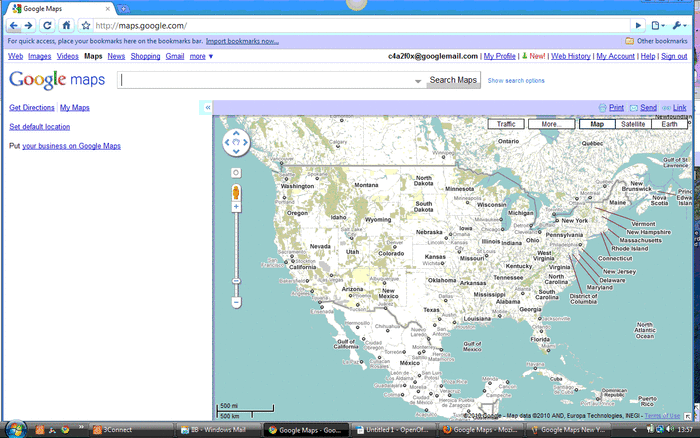Zoom in with the plus button
Image resolution: width=700 pixels, height=438 pixels.
coord(236,207)
